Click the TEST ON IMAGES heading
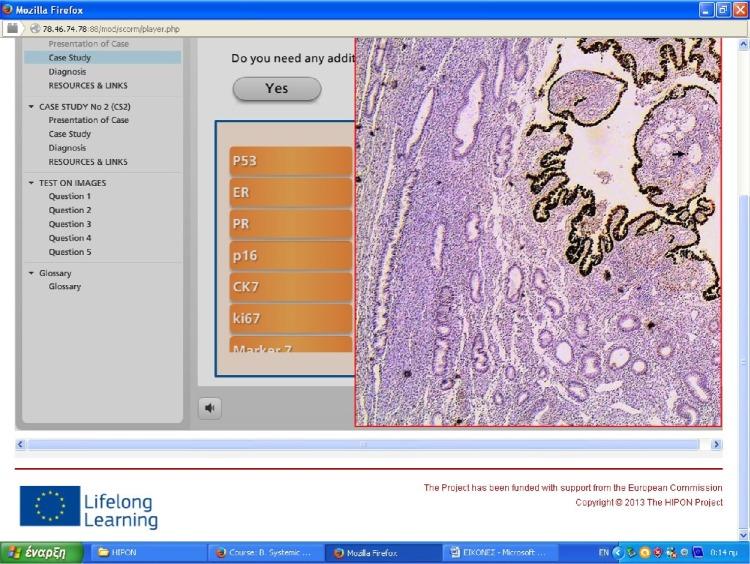This screenshot has width=750, height=564. click(x=72, y=183)
